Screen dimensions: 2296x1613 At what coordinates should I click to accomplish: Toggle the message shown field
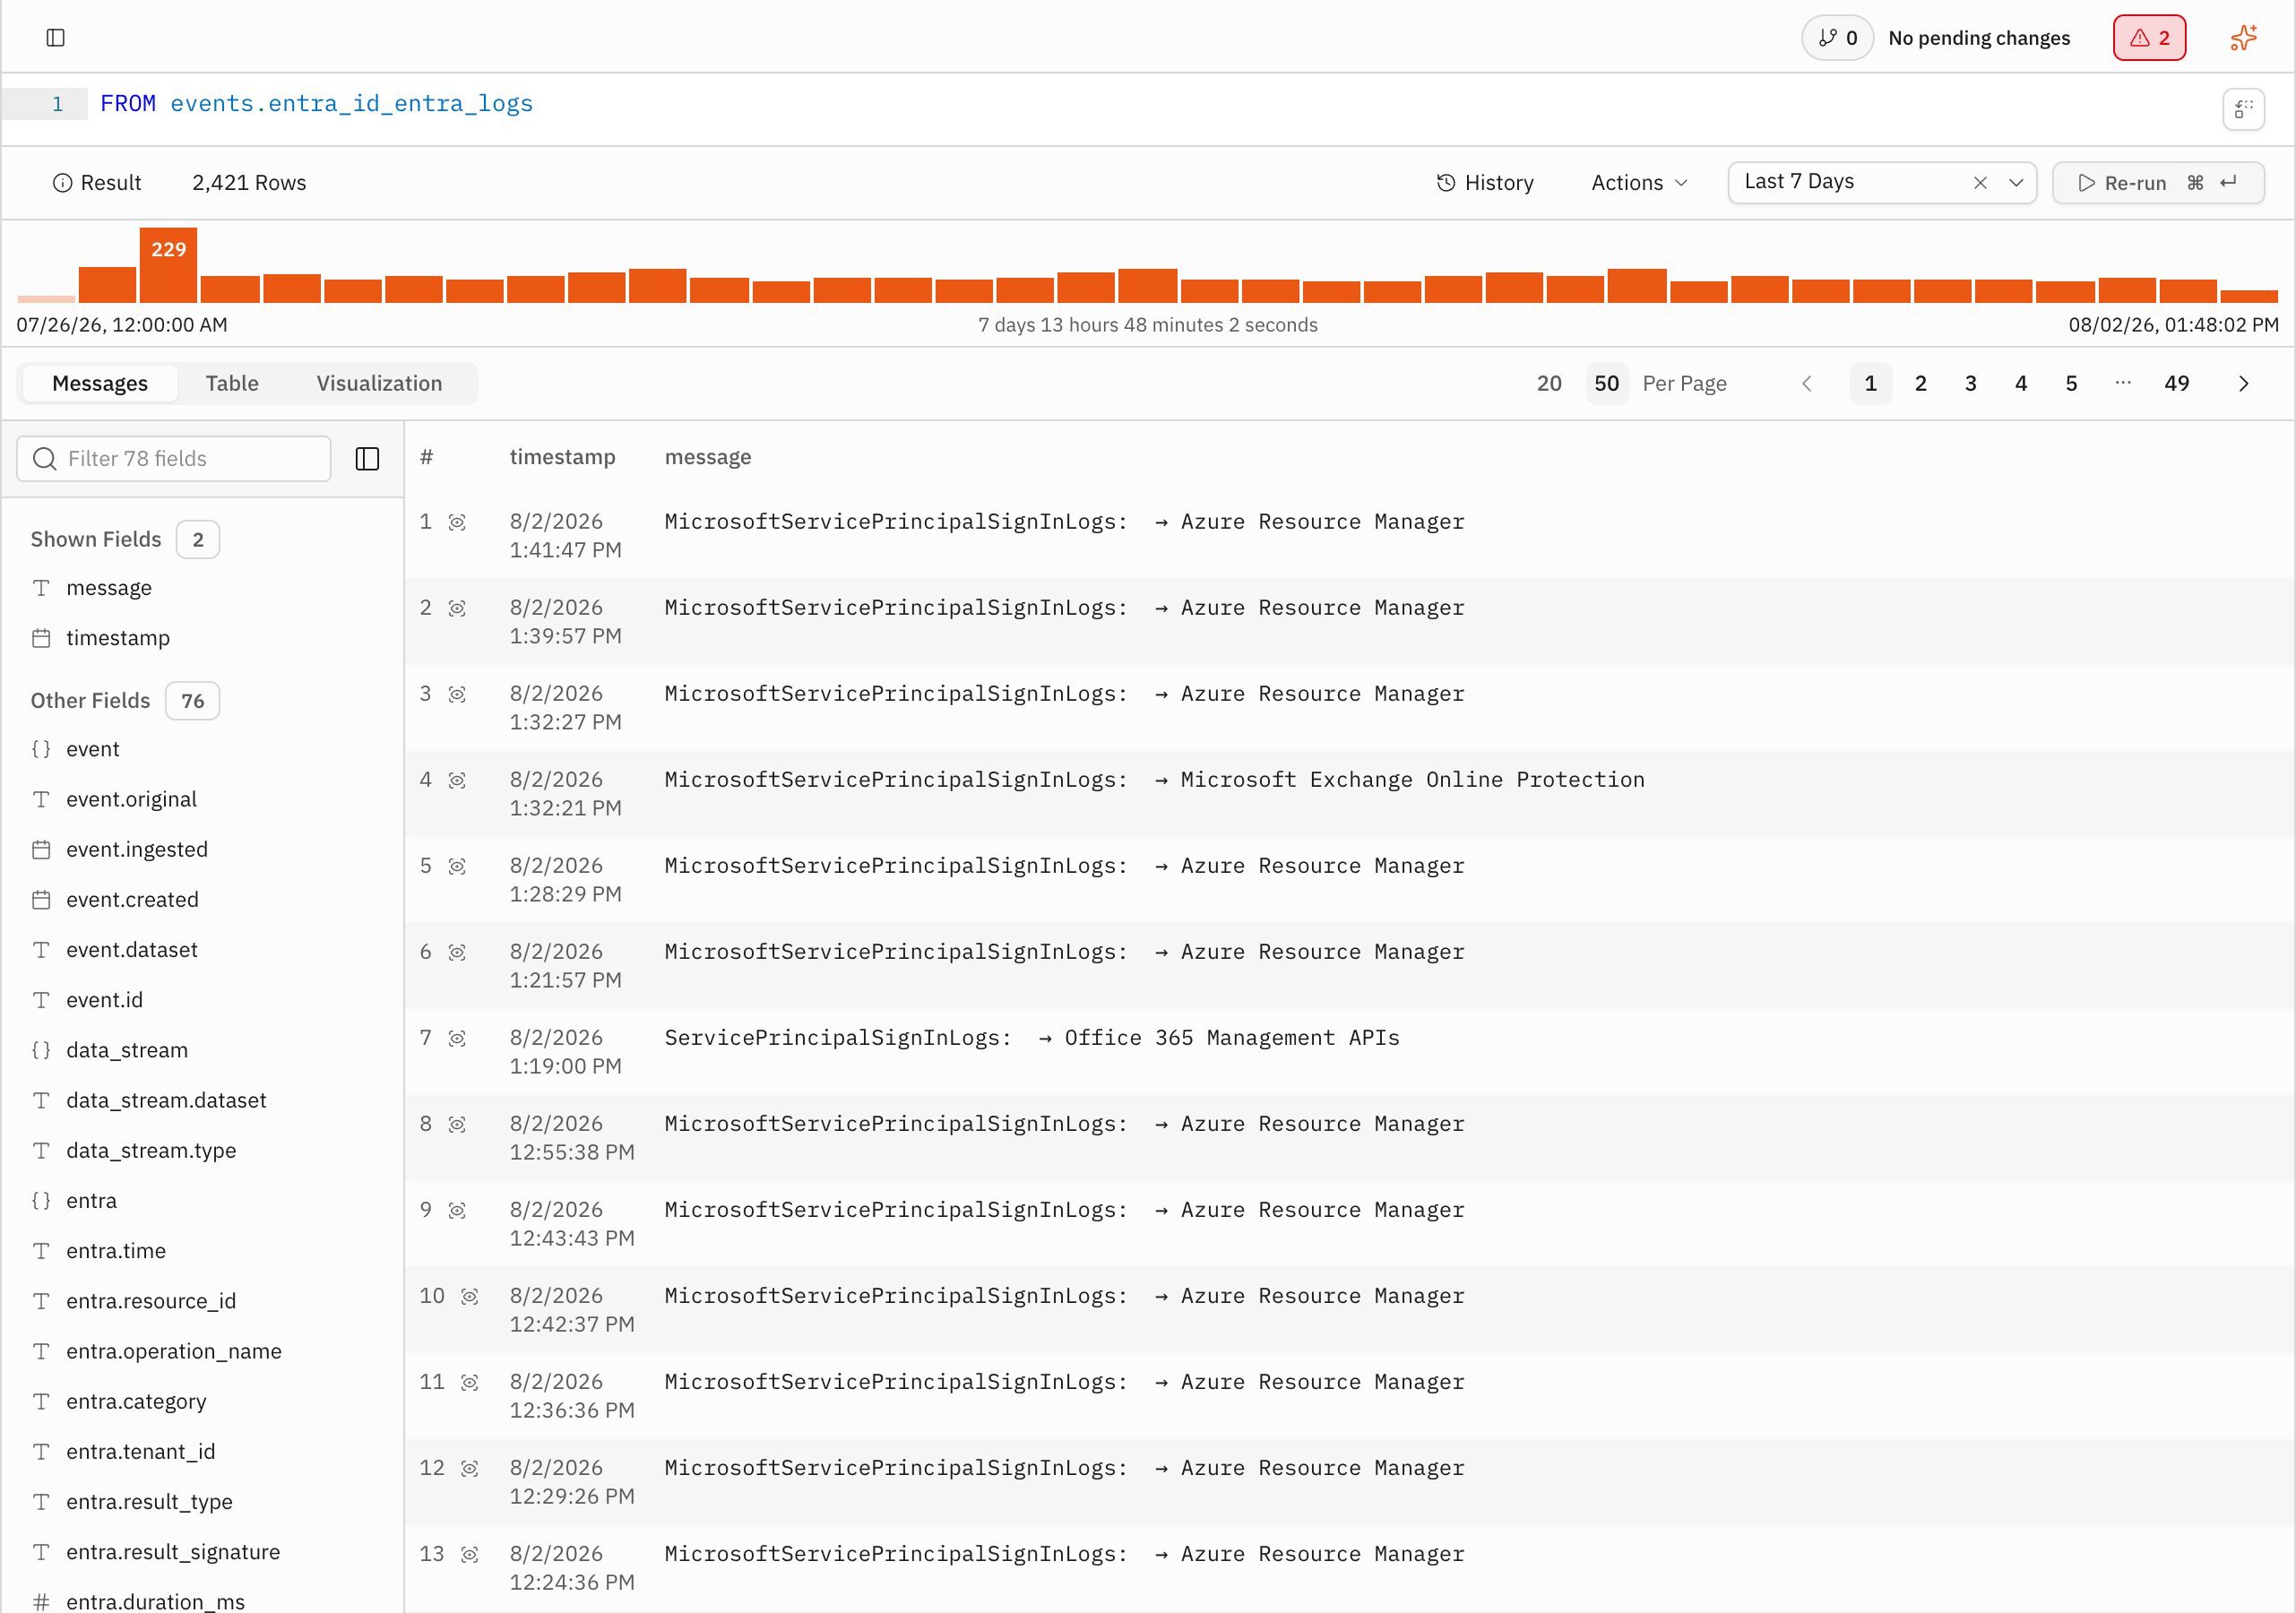108,588
